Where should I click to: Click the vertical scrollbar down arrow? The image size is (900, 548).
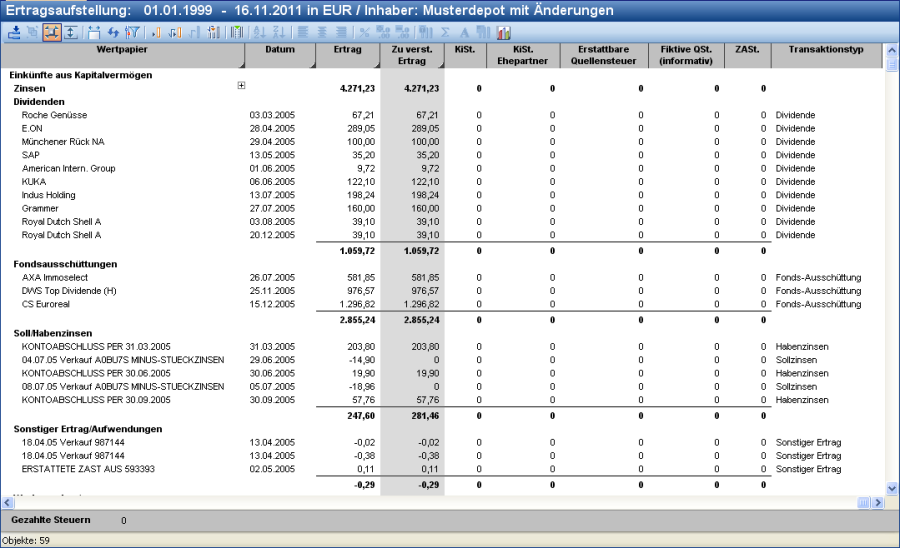click(x=892, y=487)
